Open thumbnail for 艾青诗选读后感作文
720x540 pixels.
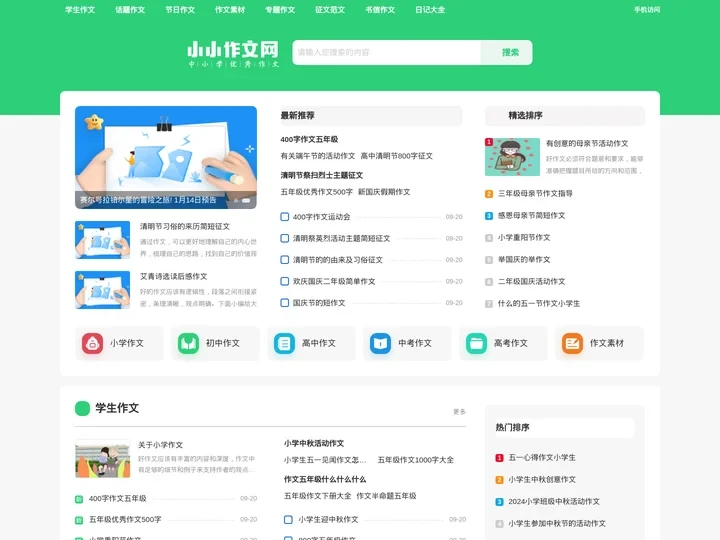click(102, 290)
